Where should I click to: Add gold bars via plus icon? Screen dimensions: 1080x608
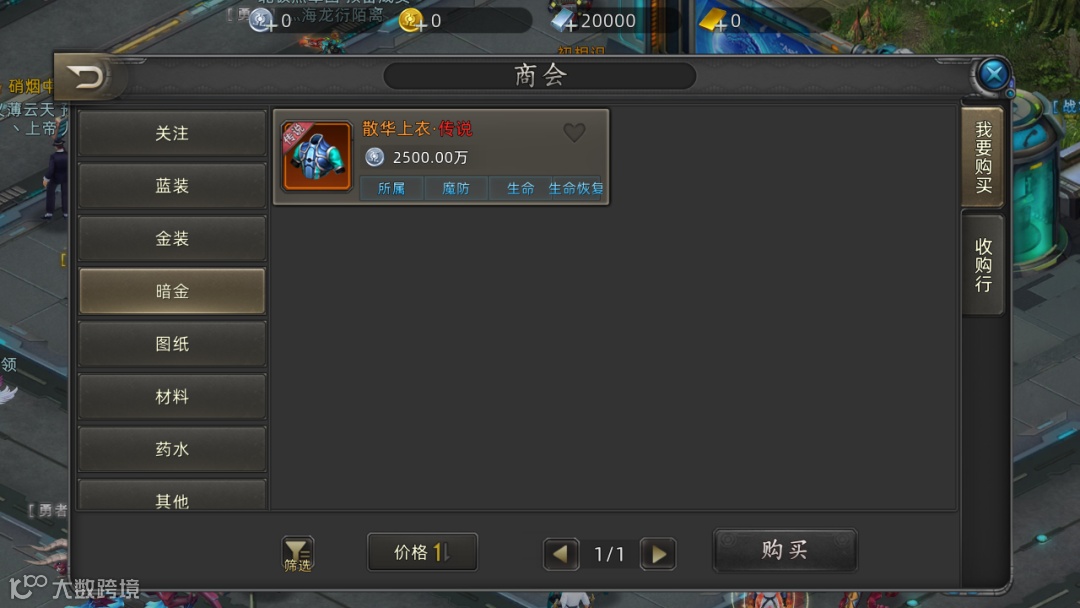click(720, 25)
